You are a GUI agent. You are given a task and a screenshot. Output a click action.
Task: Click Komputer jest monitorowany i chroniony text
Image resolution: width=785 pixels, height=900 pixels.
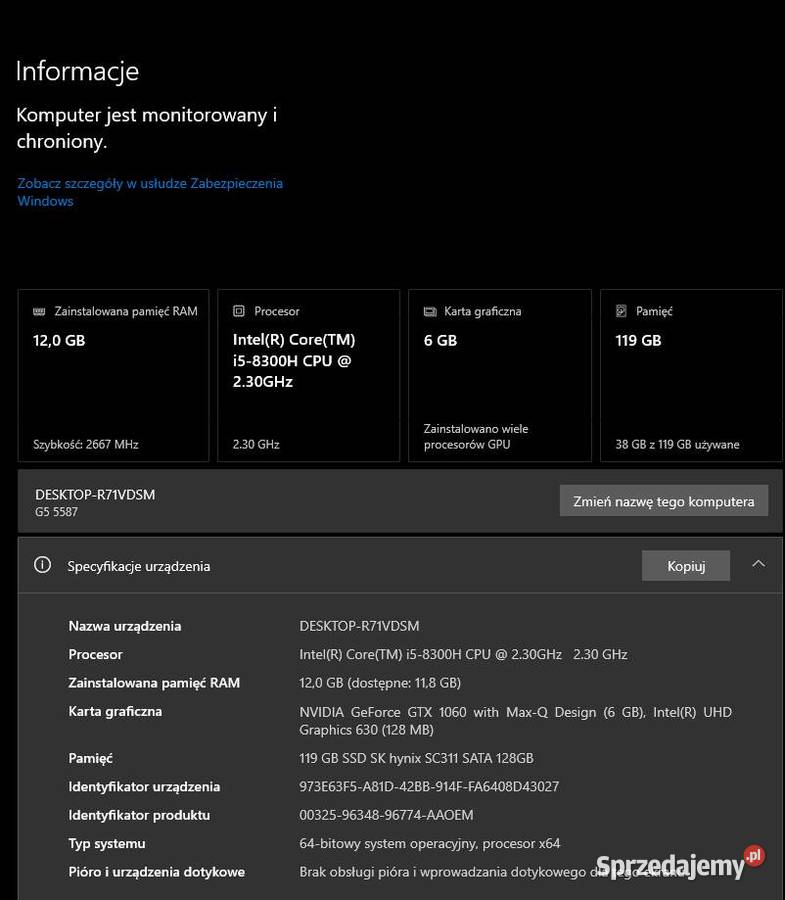click(x=146, y=128)
